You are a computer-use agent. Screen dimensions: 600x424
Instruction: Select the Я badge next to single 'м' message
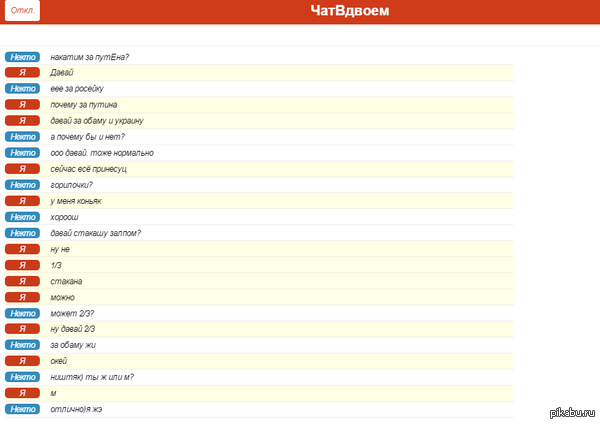[22, 393]
